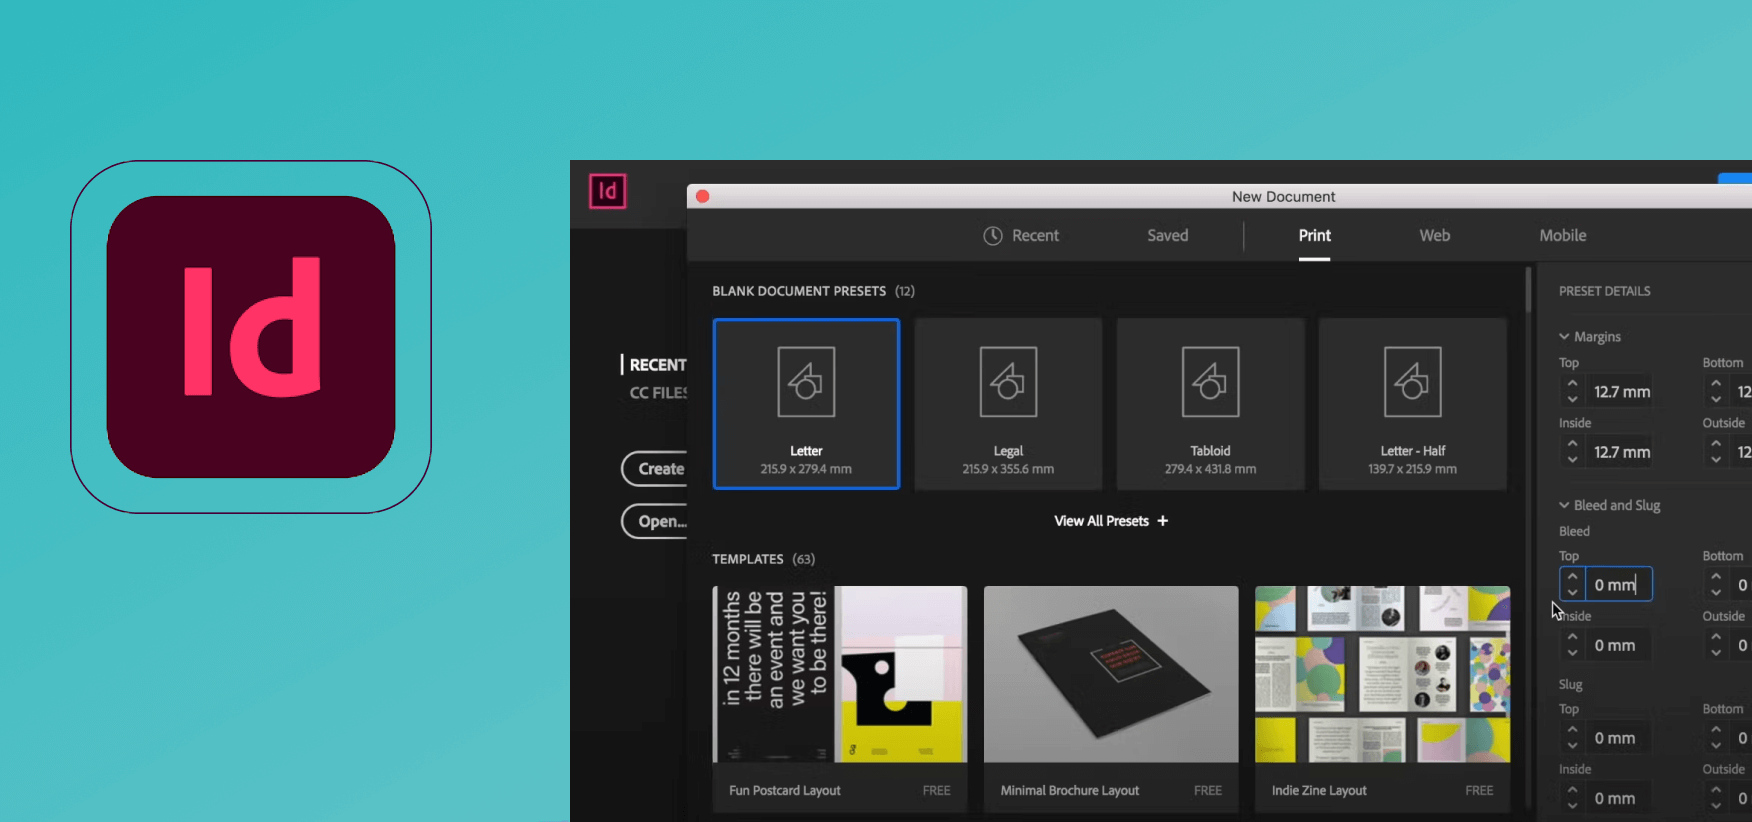
Task: Switch to the Mobile tab
Action: 1562,236
